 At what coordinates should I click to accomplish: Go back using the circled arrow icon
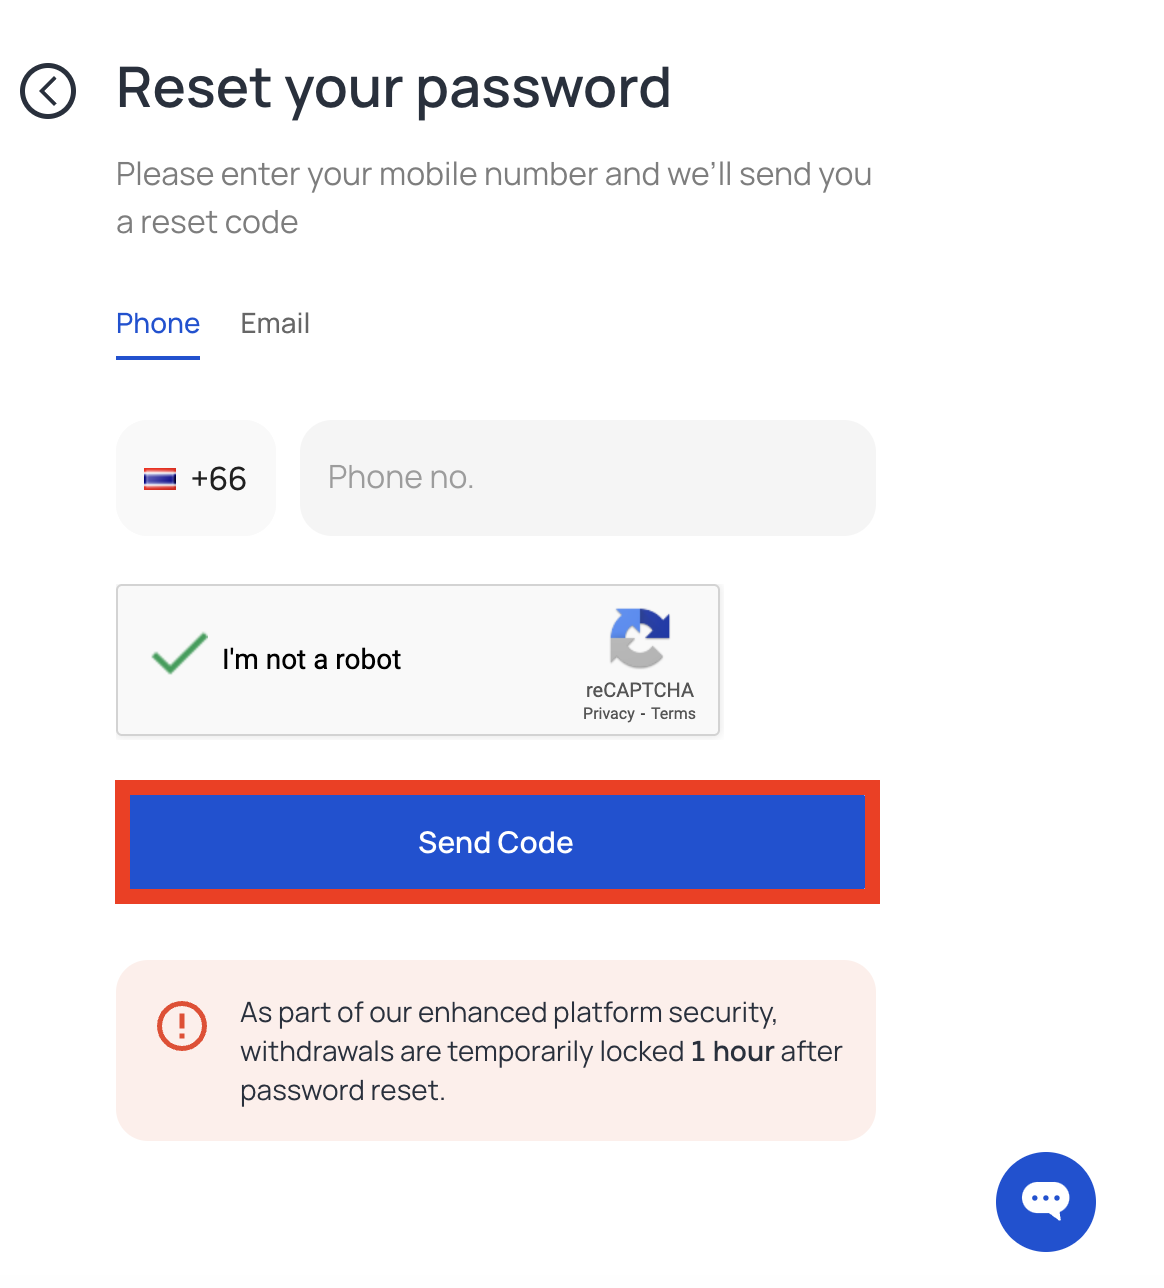pos(48,91)
